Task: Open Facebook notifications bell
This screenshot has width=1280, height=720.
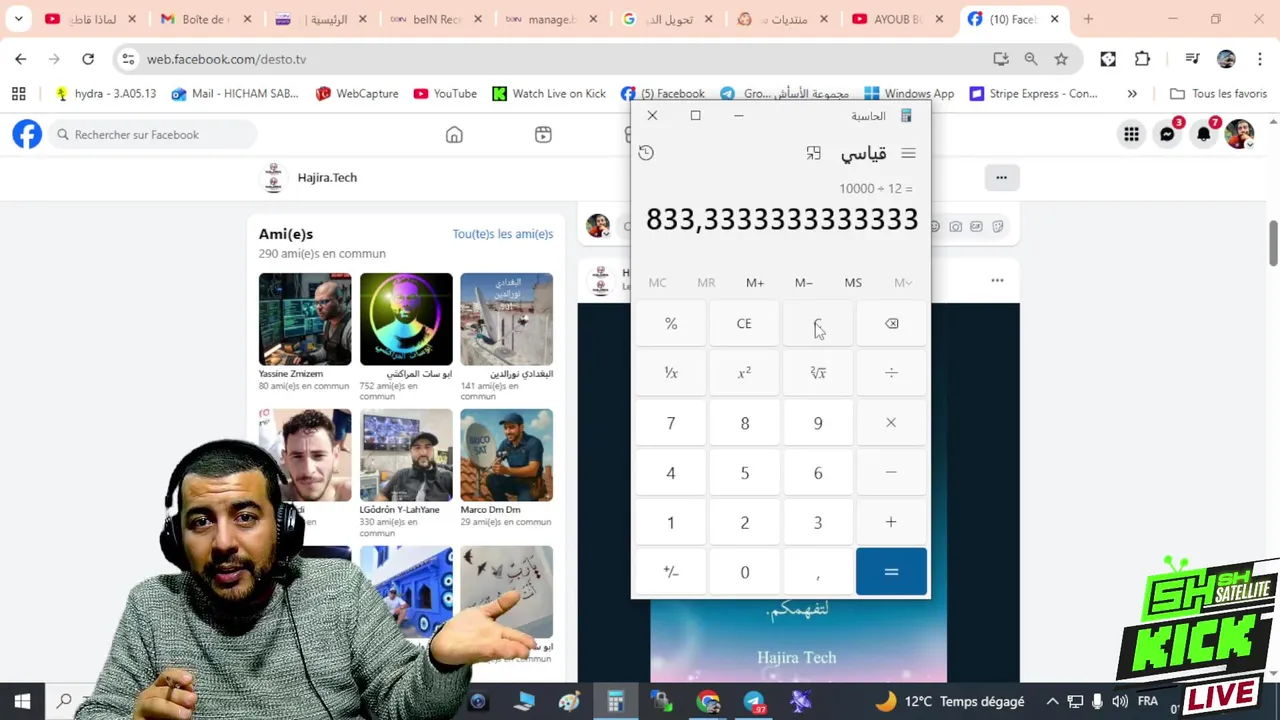Action: click(x=1204, y=134)
